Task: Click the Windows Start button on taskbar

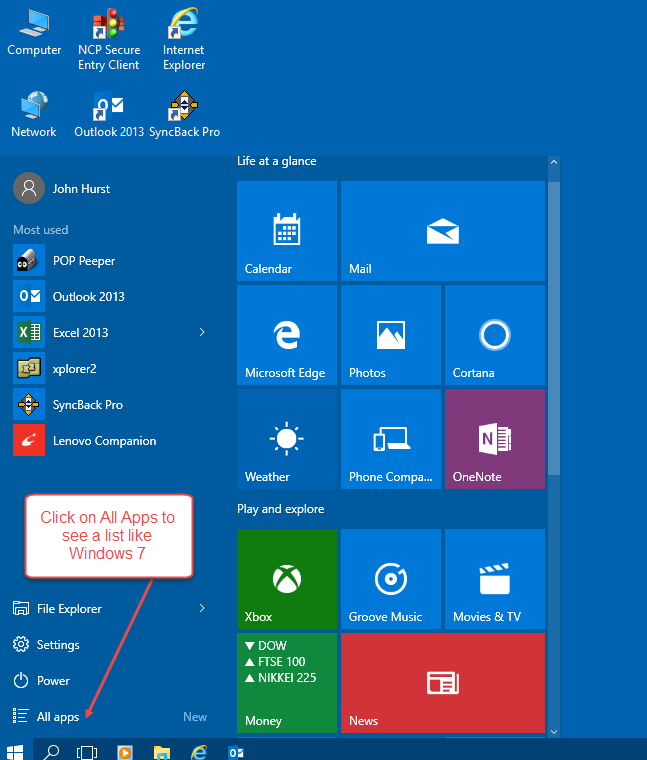Action: coord(16,751)
